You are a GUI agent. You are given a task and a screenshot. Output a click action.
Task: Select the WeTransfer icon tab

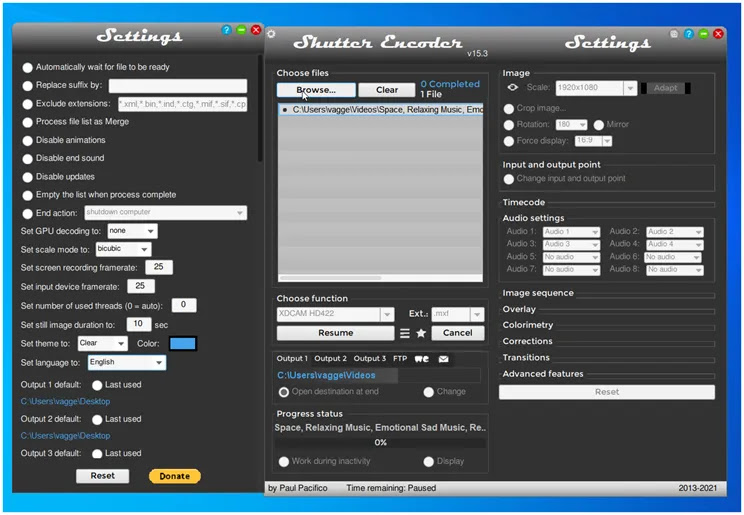(x=422, y=359)
